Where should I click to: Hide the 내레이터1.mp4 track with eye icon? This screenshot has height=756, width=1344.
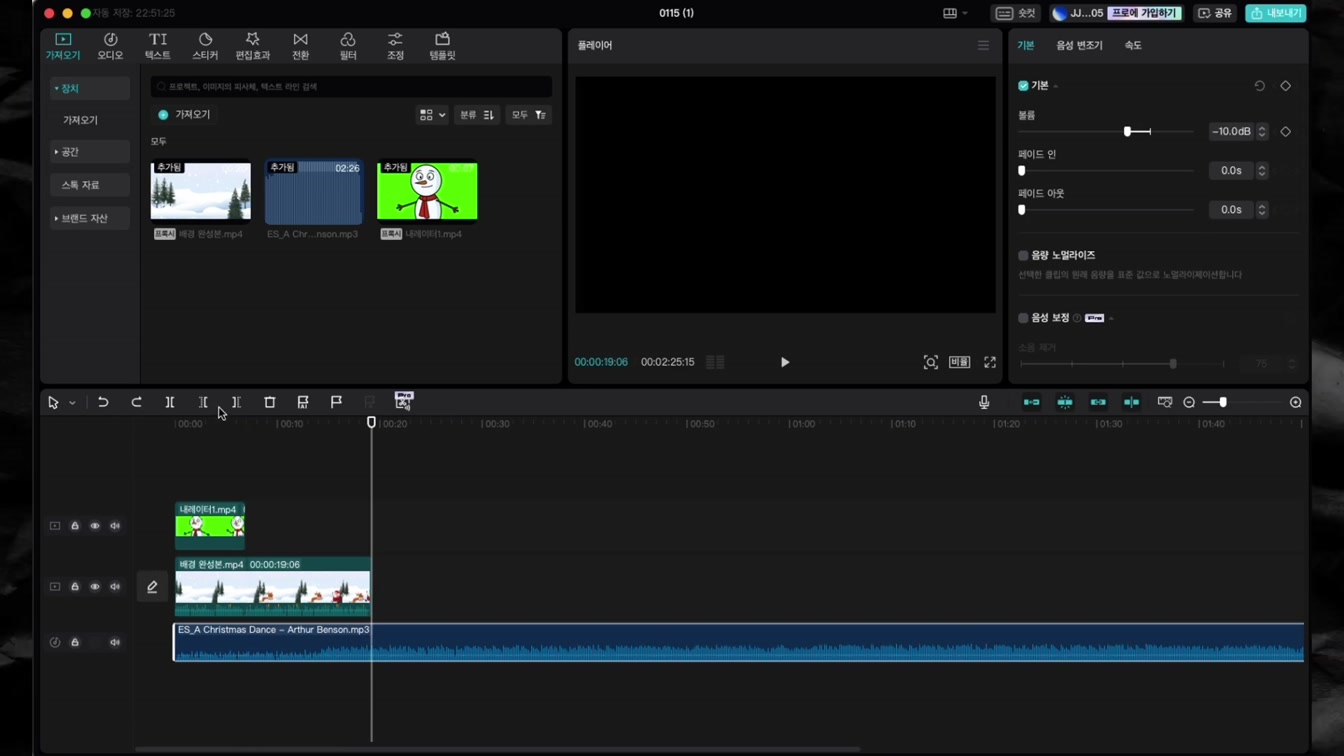point(95,526)
